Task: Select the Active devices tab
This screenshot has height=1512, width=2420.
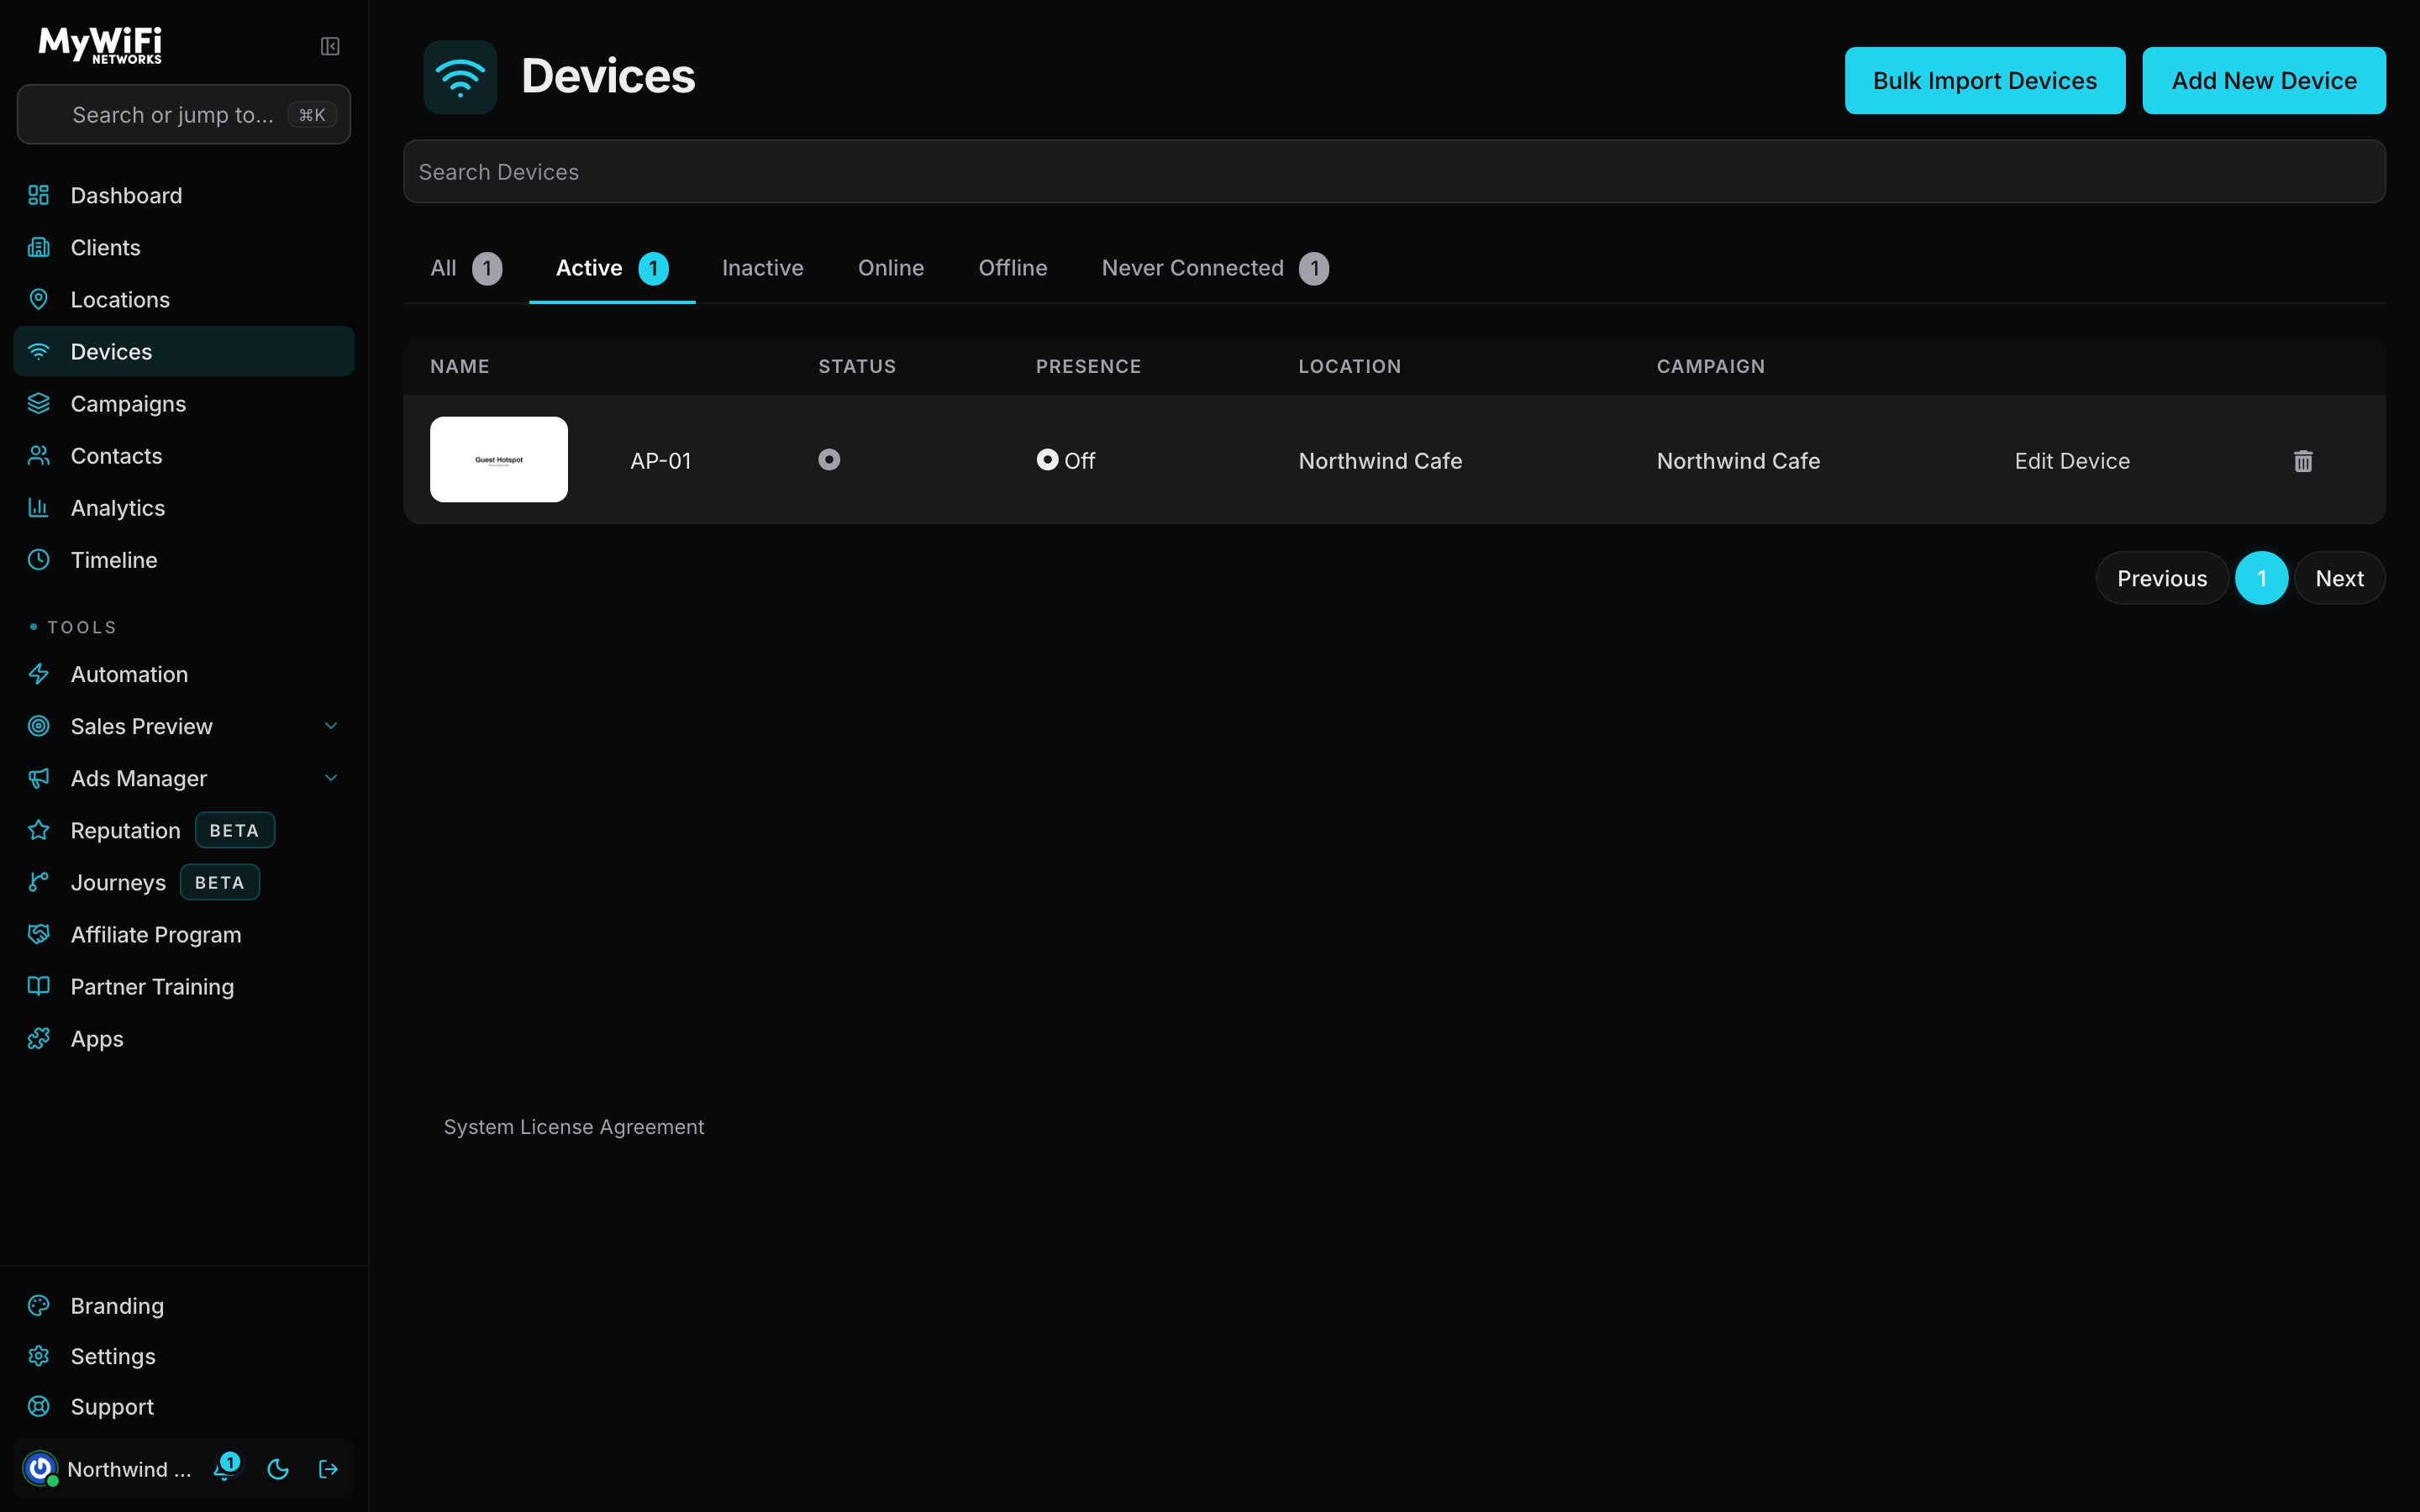Action: point(612,268)
